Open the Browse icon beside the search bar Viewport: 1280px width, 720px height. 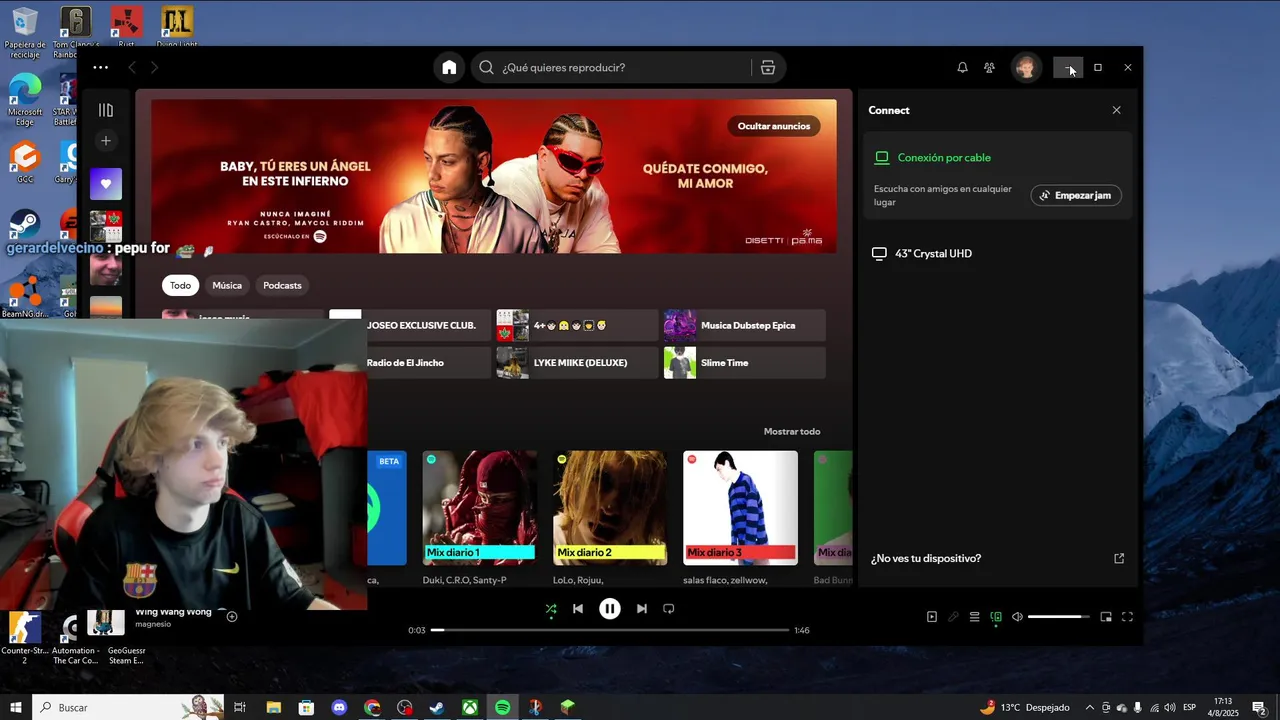point(768,67)
